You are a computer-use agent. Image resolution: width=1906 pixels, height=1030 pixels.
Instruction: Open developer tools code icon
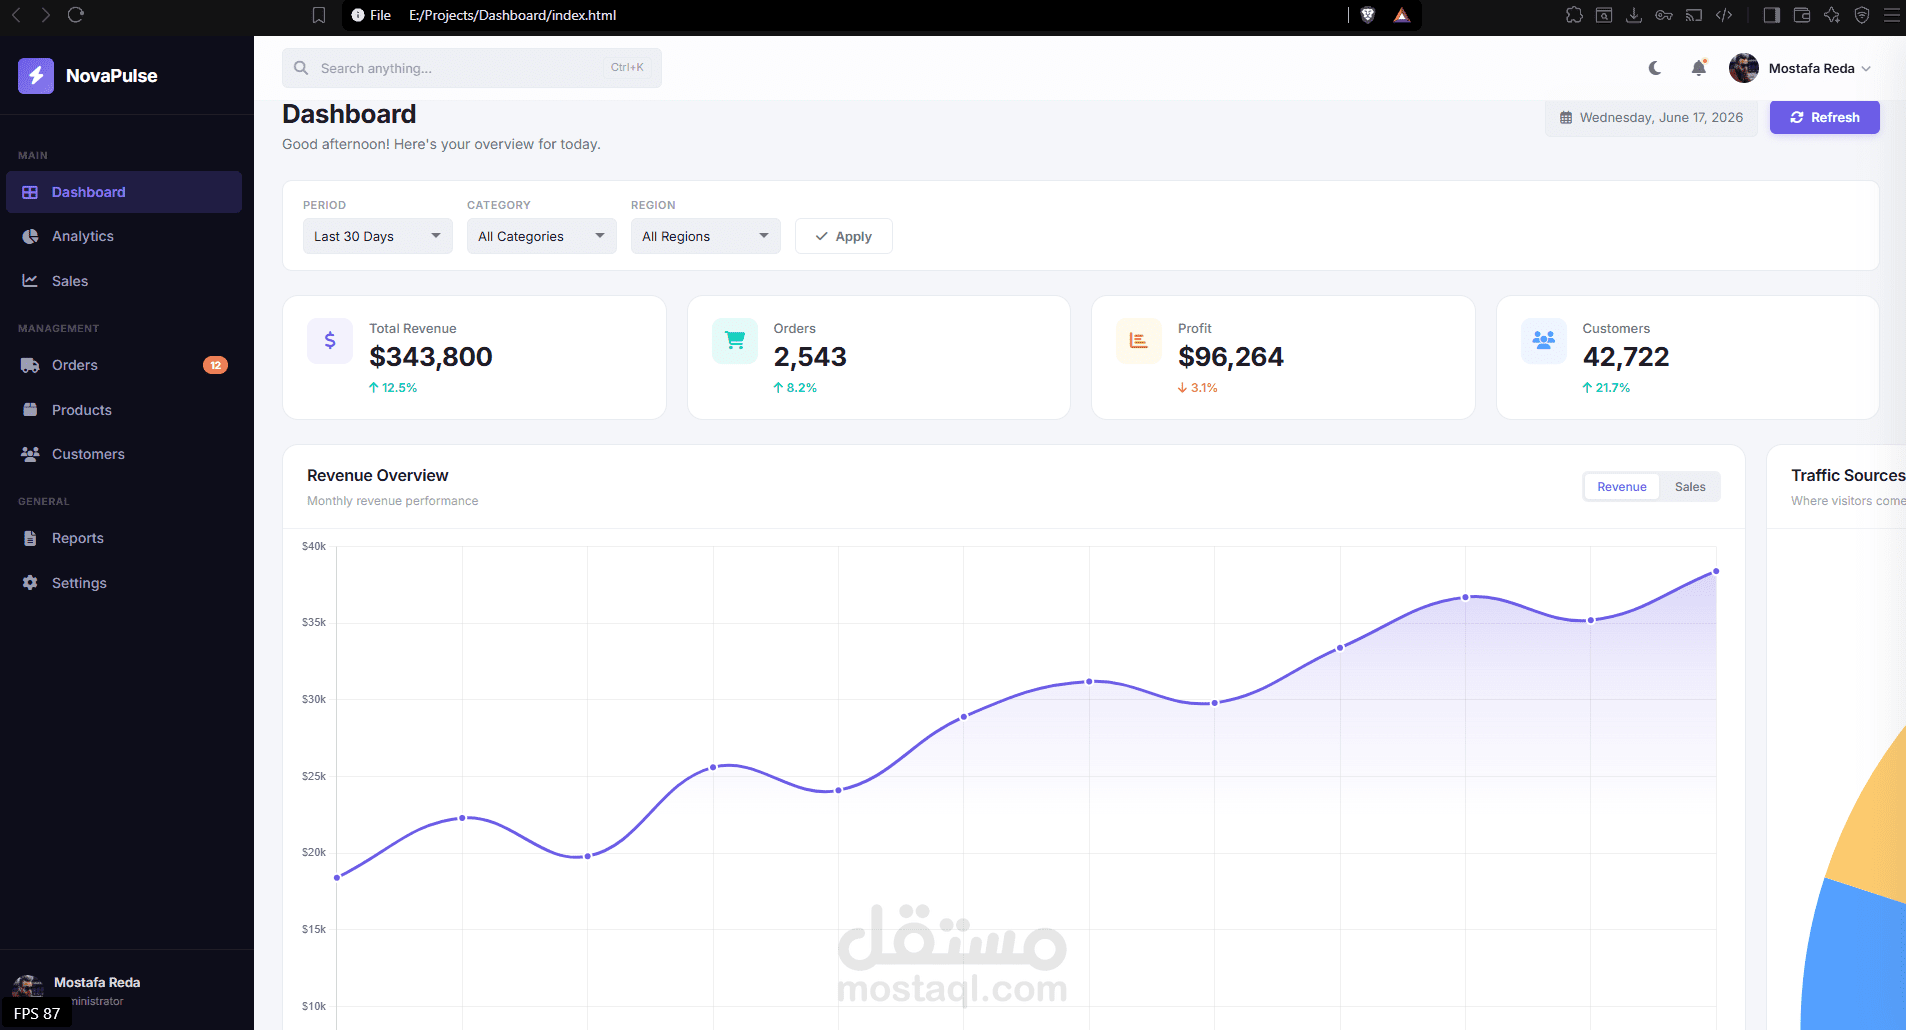click(1724, 15)
